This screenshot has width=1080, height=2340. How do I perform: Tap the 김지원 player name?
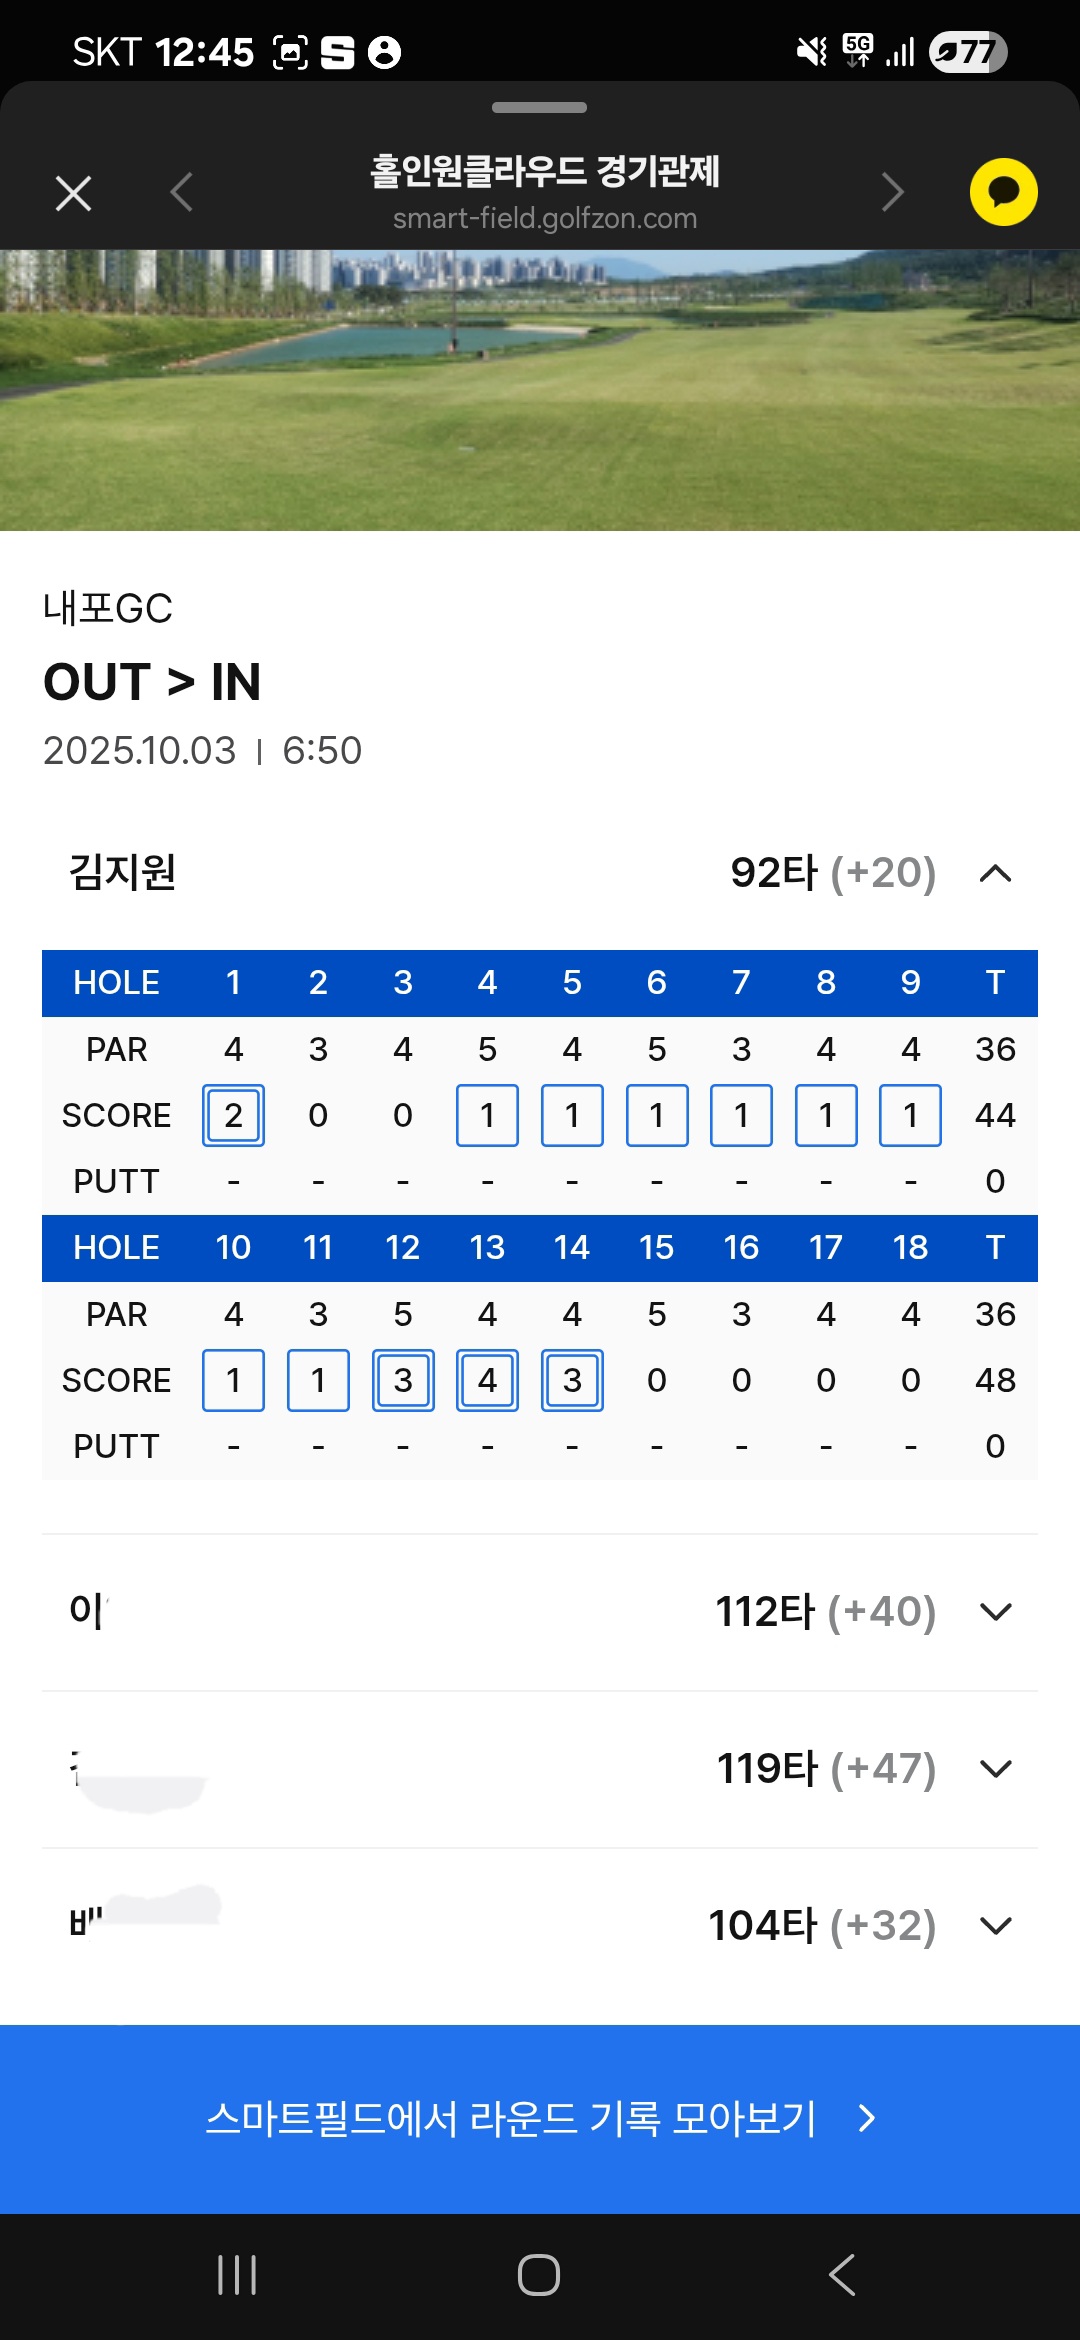click(x=123, y=873)
